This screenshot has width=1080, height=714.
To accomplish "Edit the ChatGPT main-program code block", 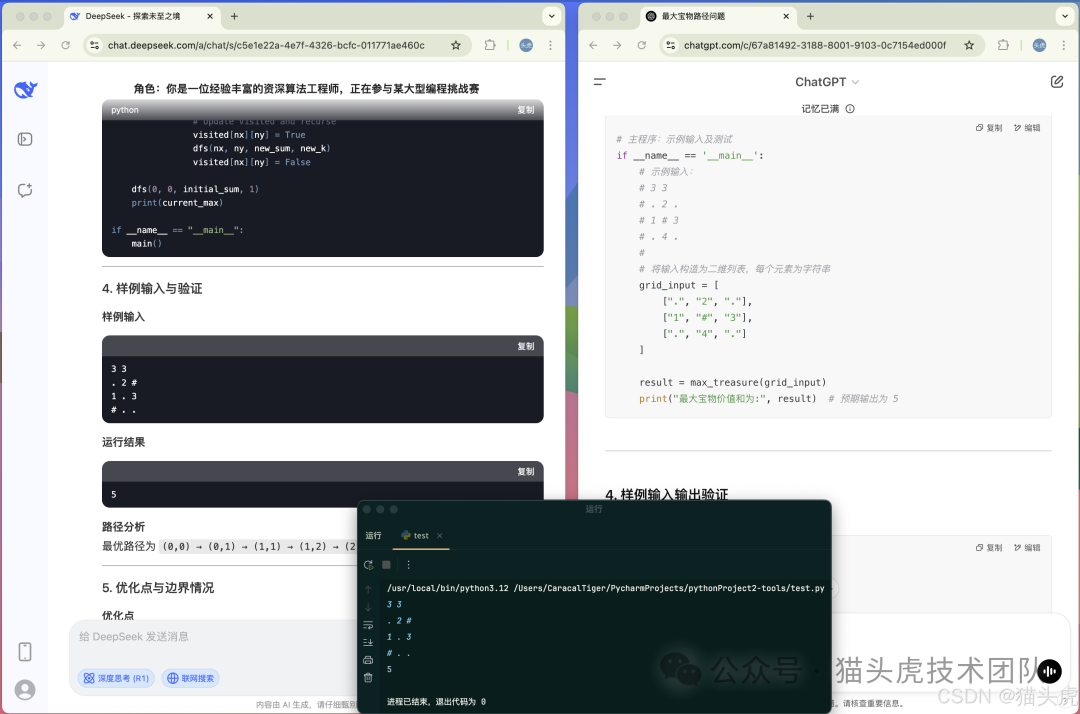I will (x=1027, y=128).
